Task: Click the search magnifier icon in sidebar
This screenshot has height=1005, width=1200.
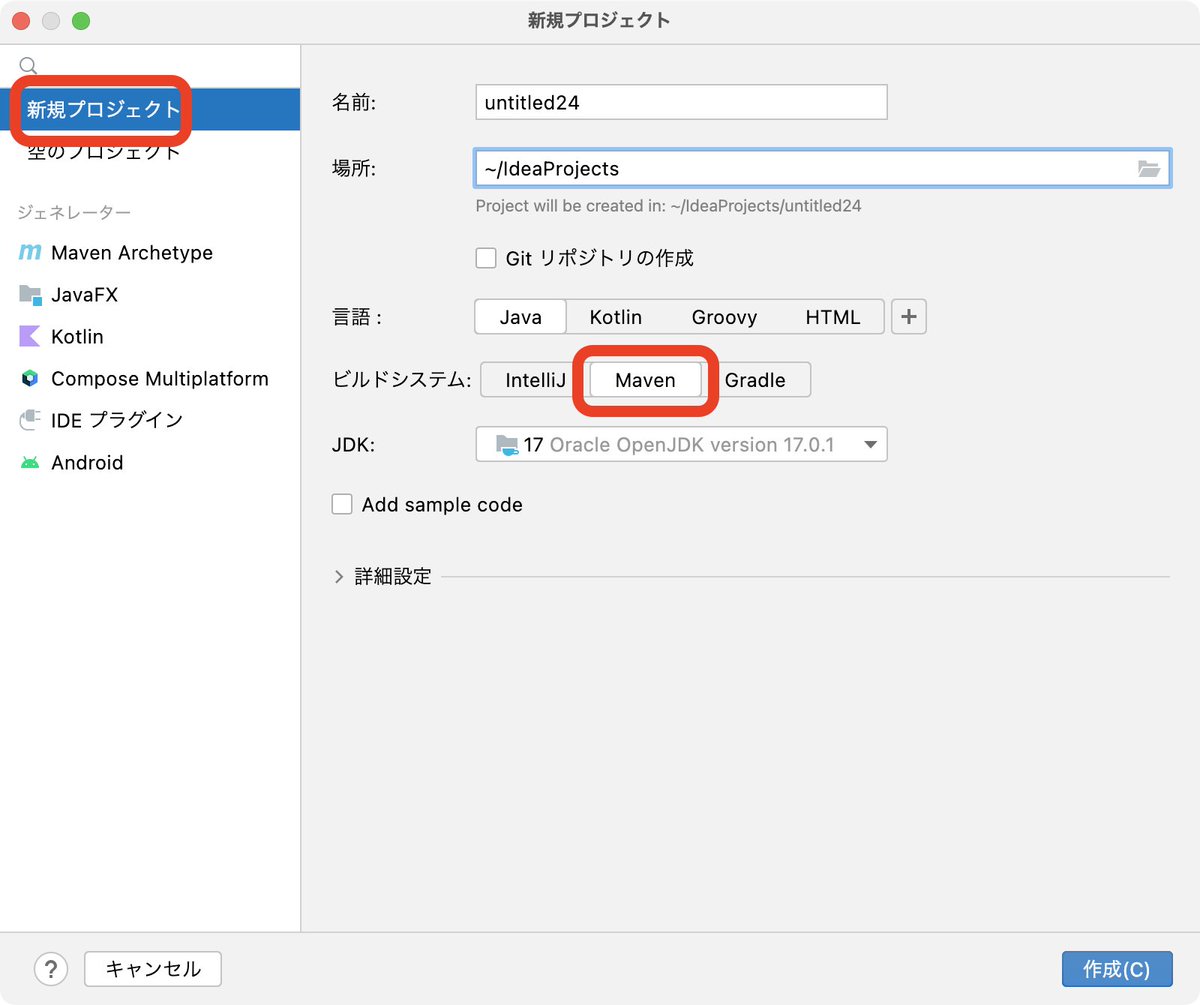Action: click(28, 65)
